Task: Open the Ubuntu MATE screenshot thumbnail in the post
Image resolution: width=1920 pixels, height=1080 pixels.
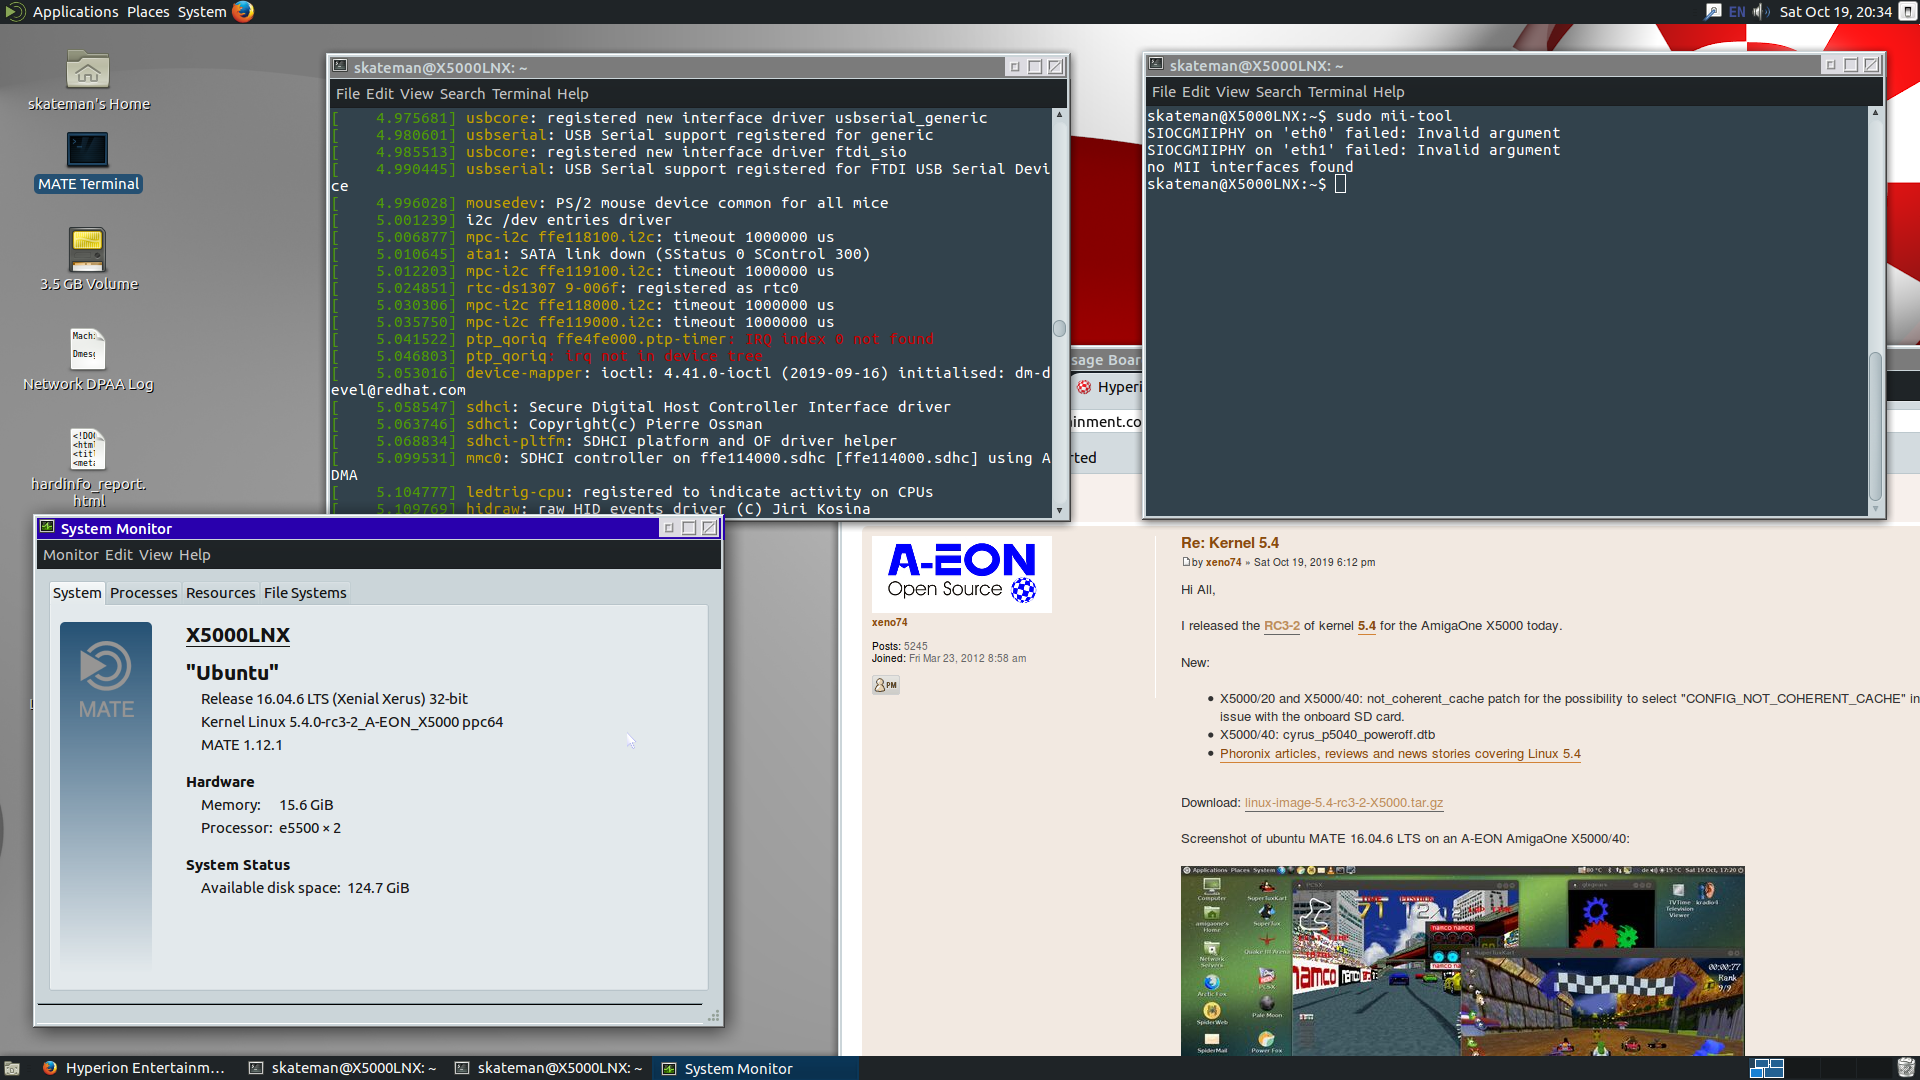Action: click(x=1462, y=961)
